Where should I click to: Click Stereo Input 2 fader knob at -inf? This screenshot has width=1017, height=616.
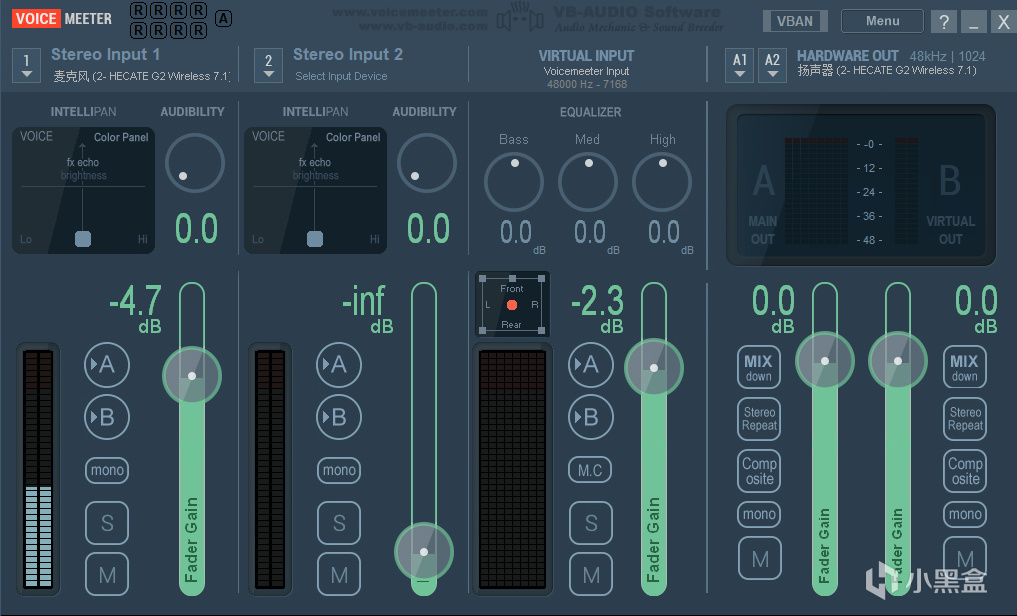(424, 552)
